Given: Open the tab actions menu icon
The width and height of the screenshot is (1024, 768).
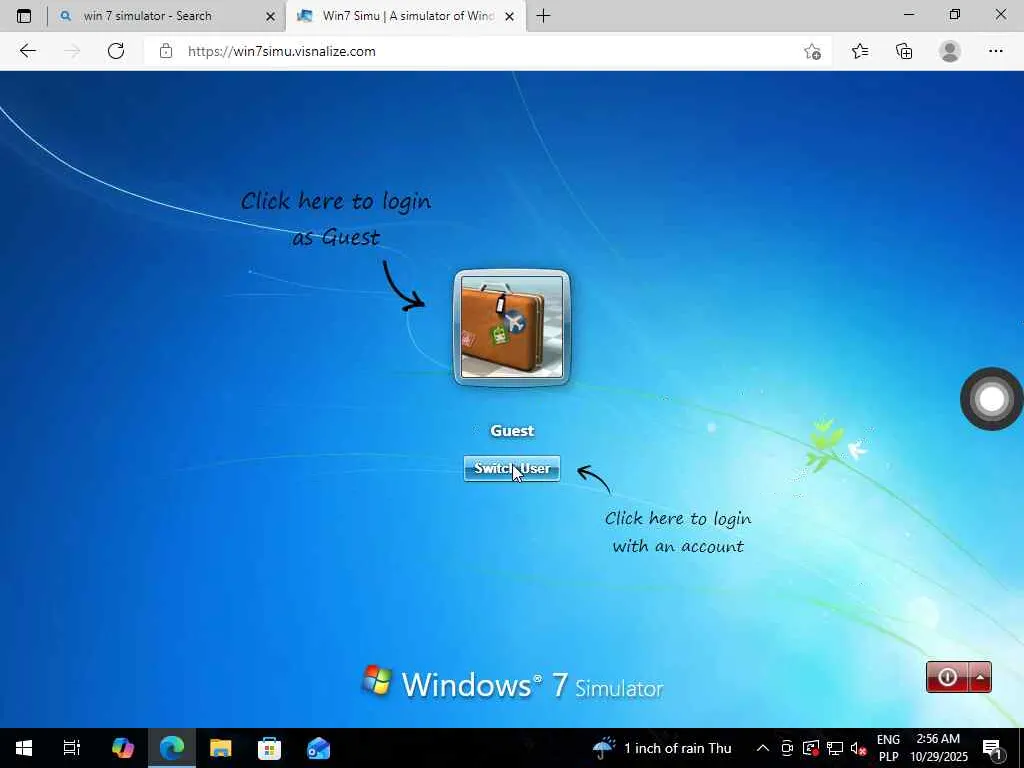Looking at the screenshot, I should pos(24,16).
